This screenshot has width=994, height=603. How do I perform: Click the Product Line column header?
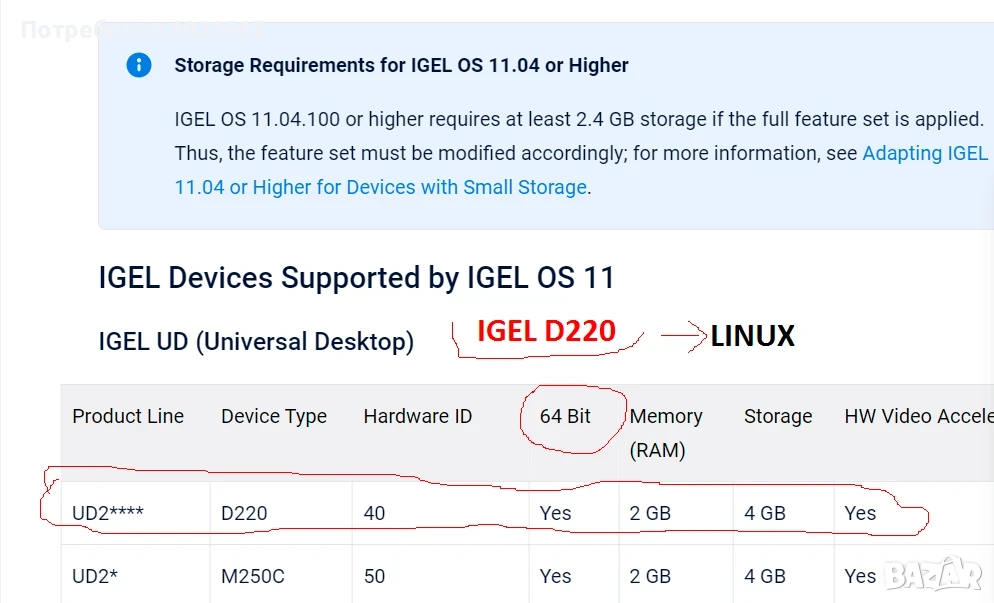point(128,416)
